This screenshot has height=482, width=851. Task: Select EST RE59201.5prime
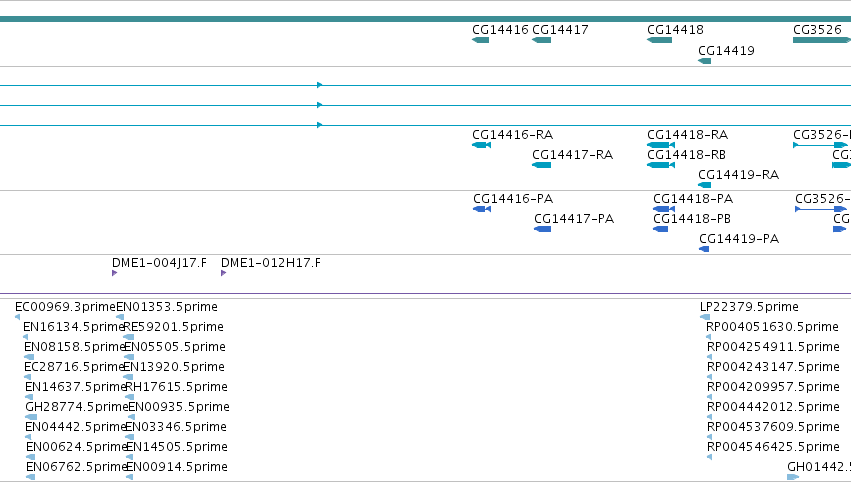174,327
